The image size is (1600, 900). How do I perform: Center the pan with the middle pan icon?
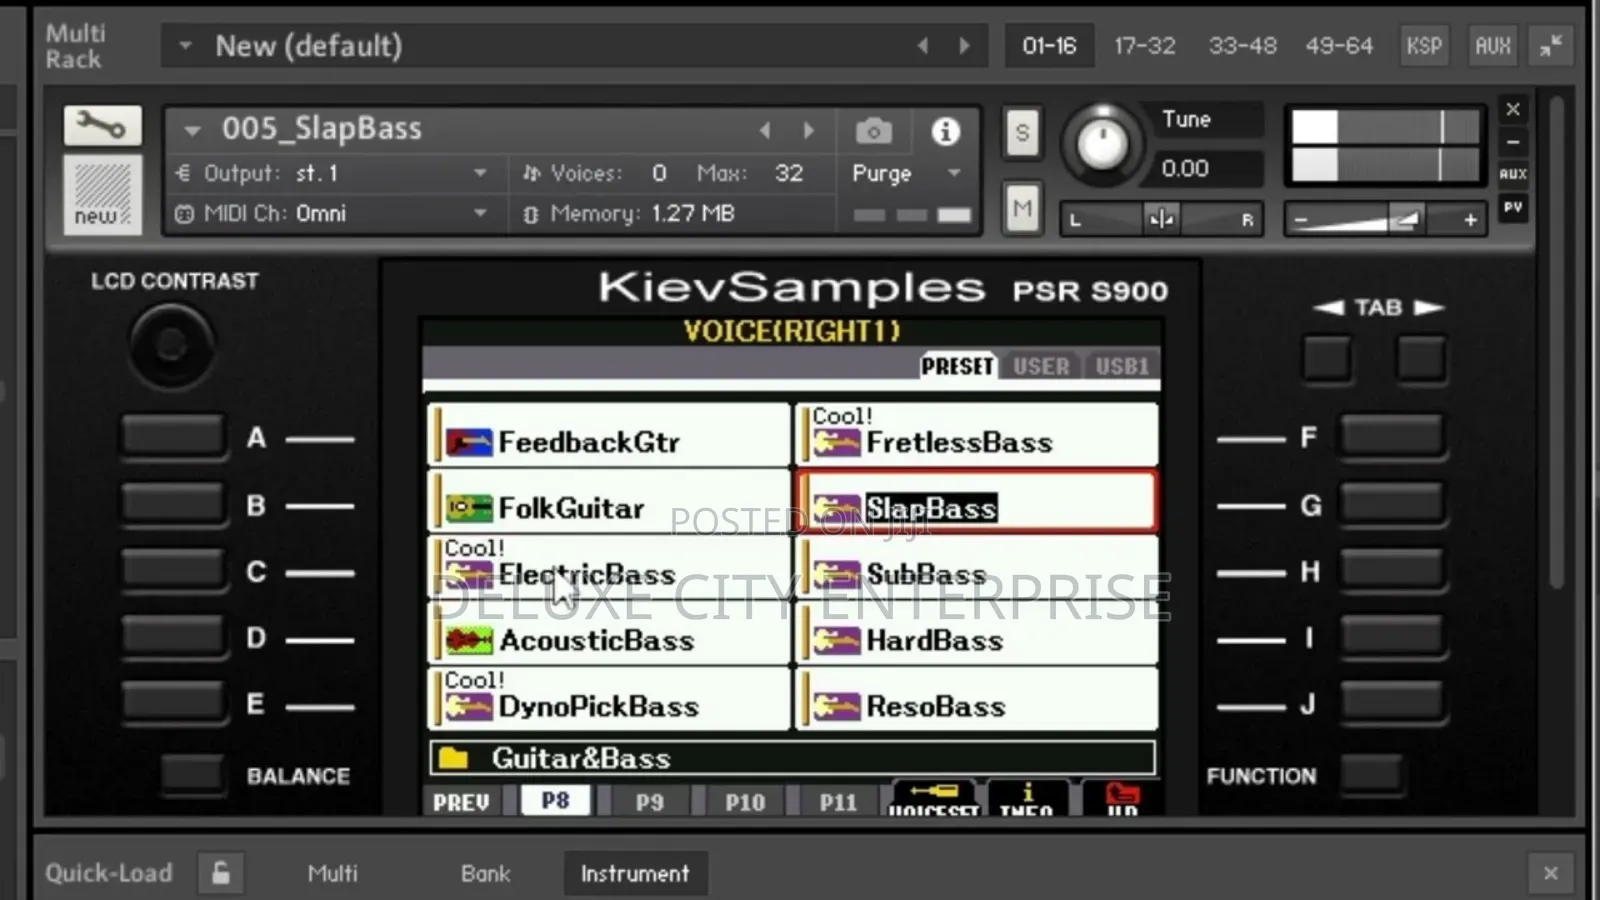(x=1161, y=219)
